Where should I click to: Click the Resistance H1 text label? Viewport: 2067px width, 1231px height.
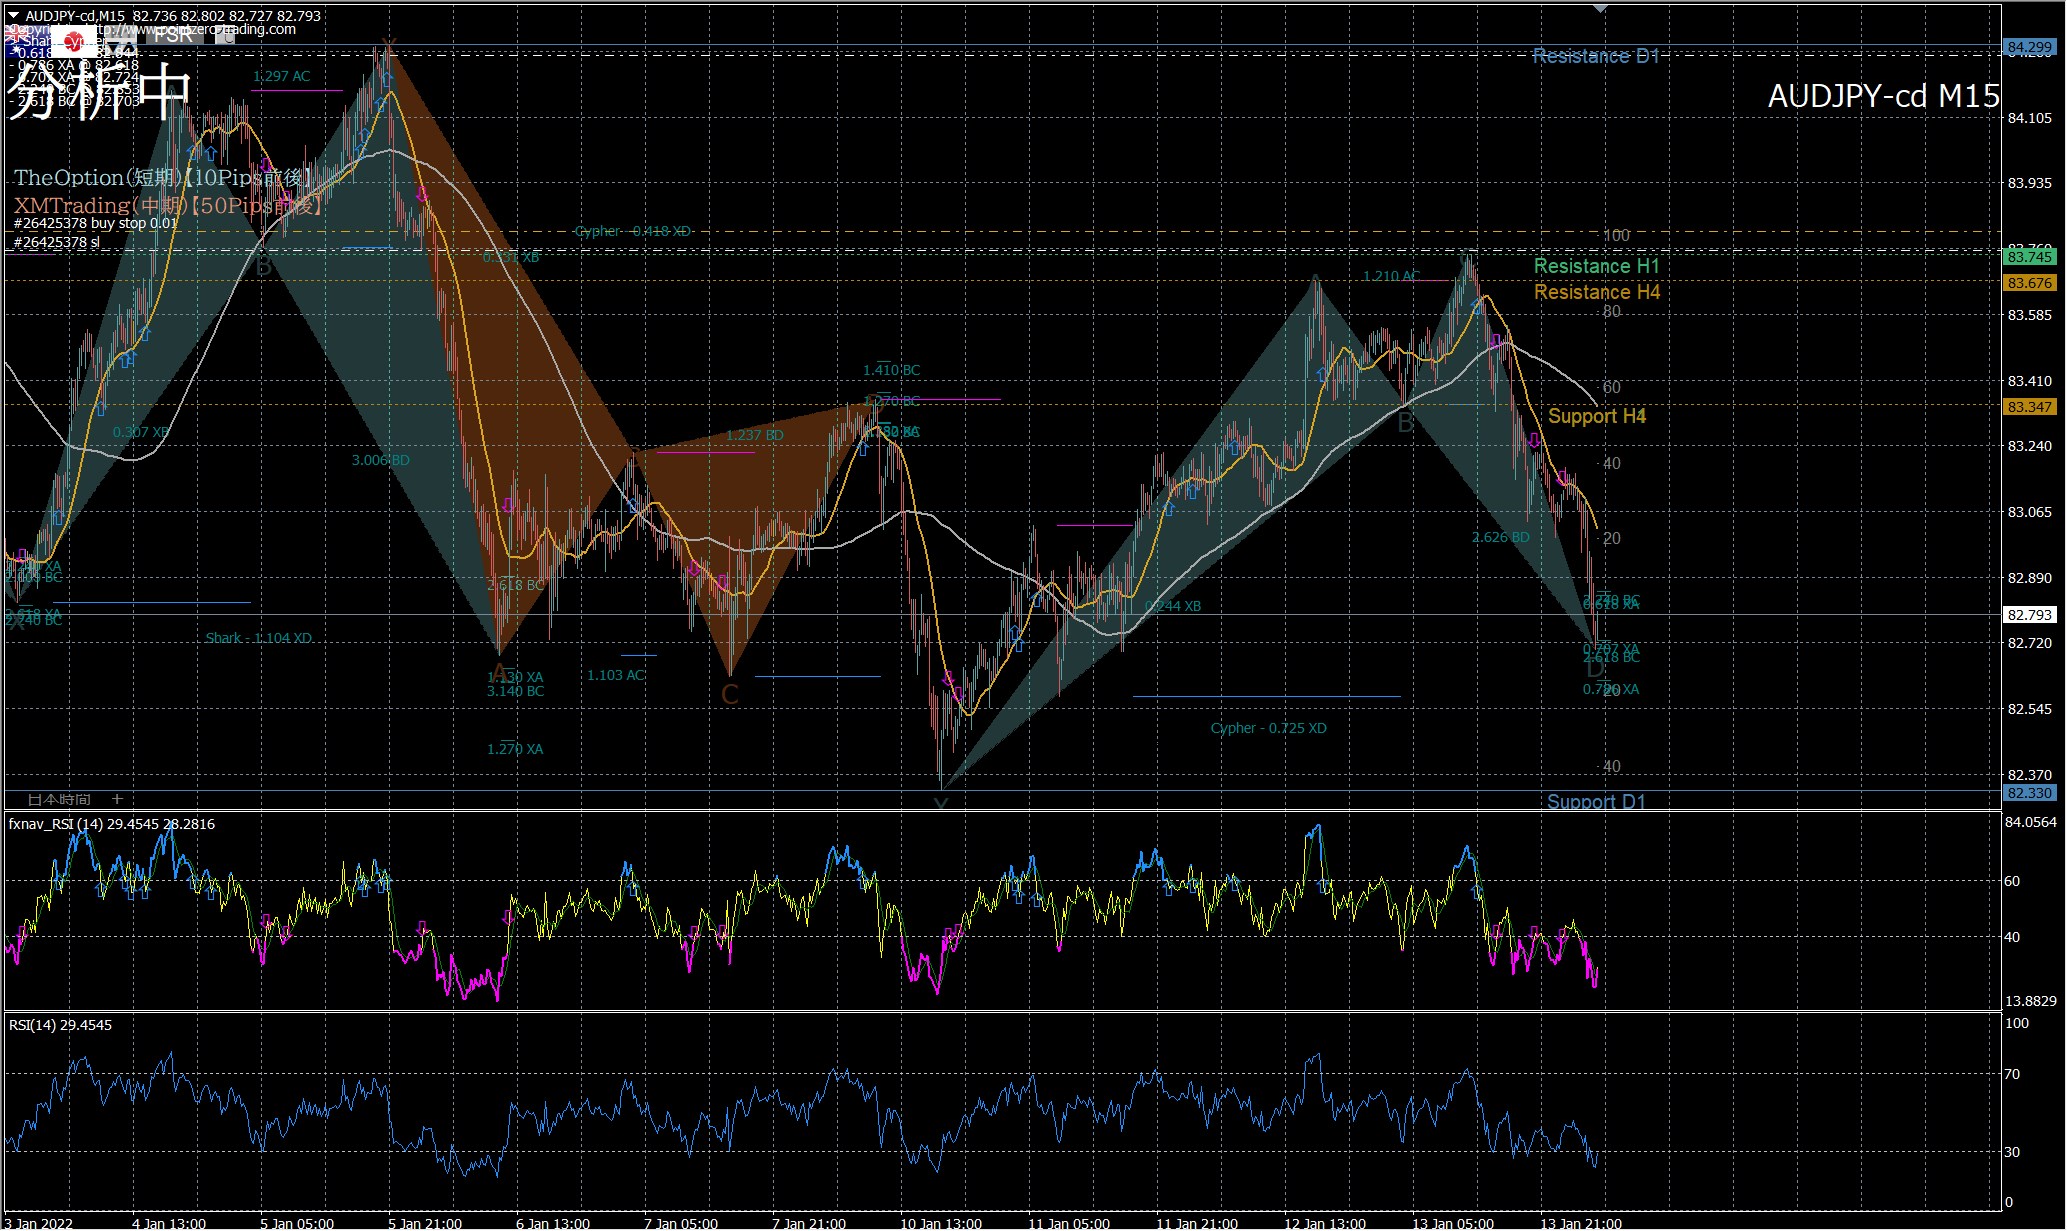coord(1596,266)
